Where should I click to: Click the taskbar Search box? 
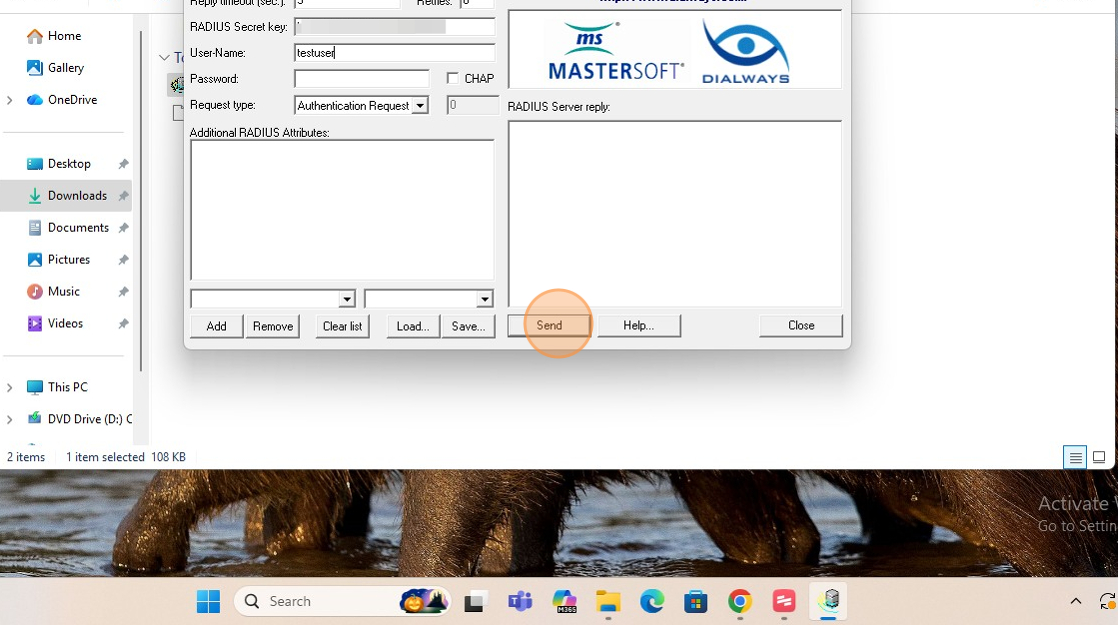[342, 601]
